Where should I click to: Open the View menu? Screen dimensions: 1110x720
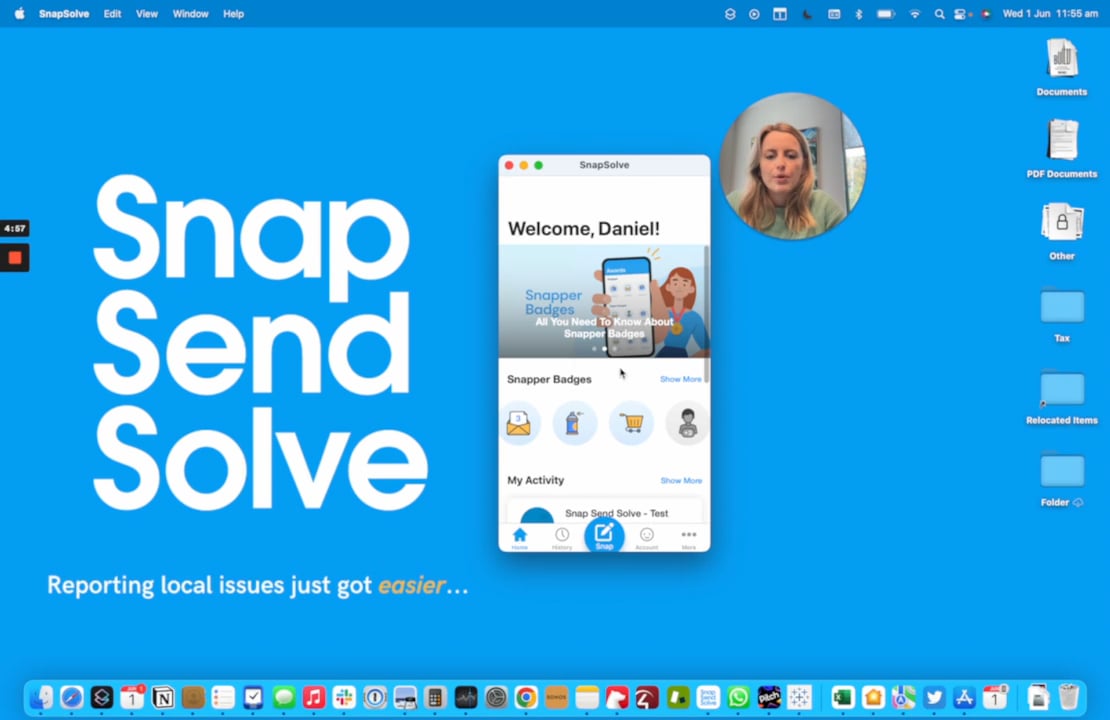pos(147,13)
